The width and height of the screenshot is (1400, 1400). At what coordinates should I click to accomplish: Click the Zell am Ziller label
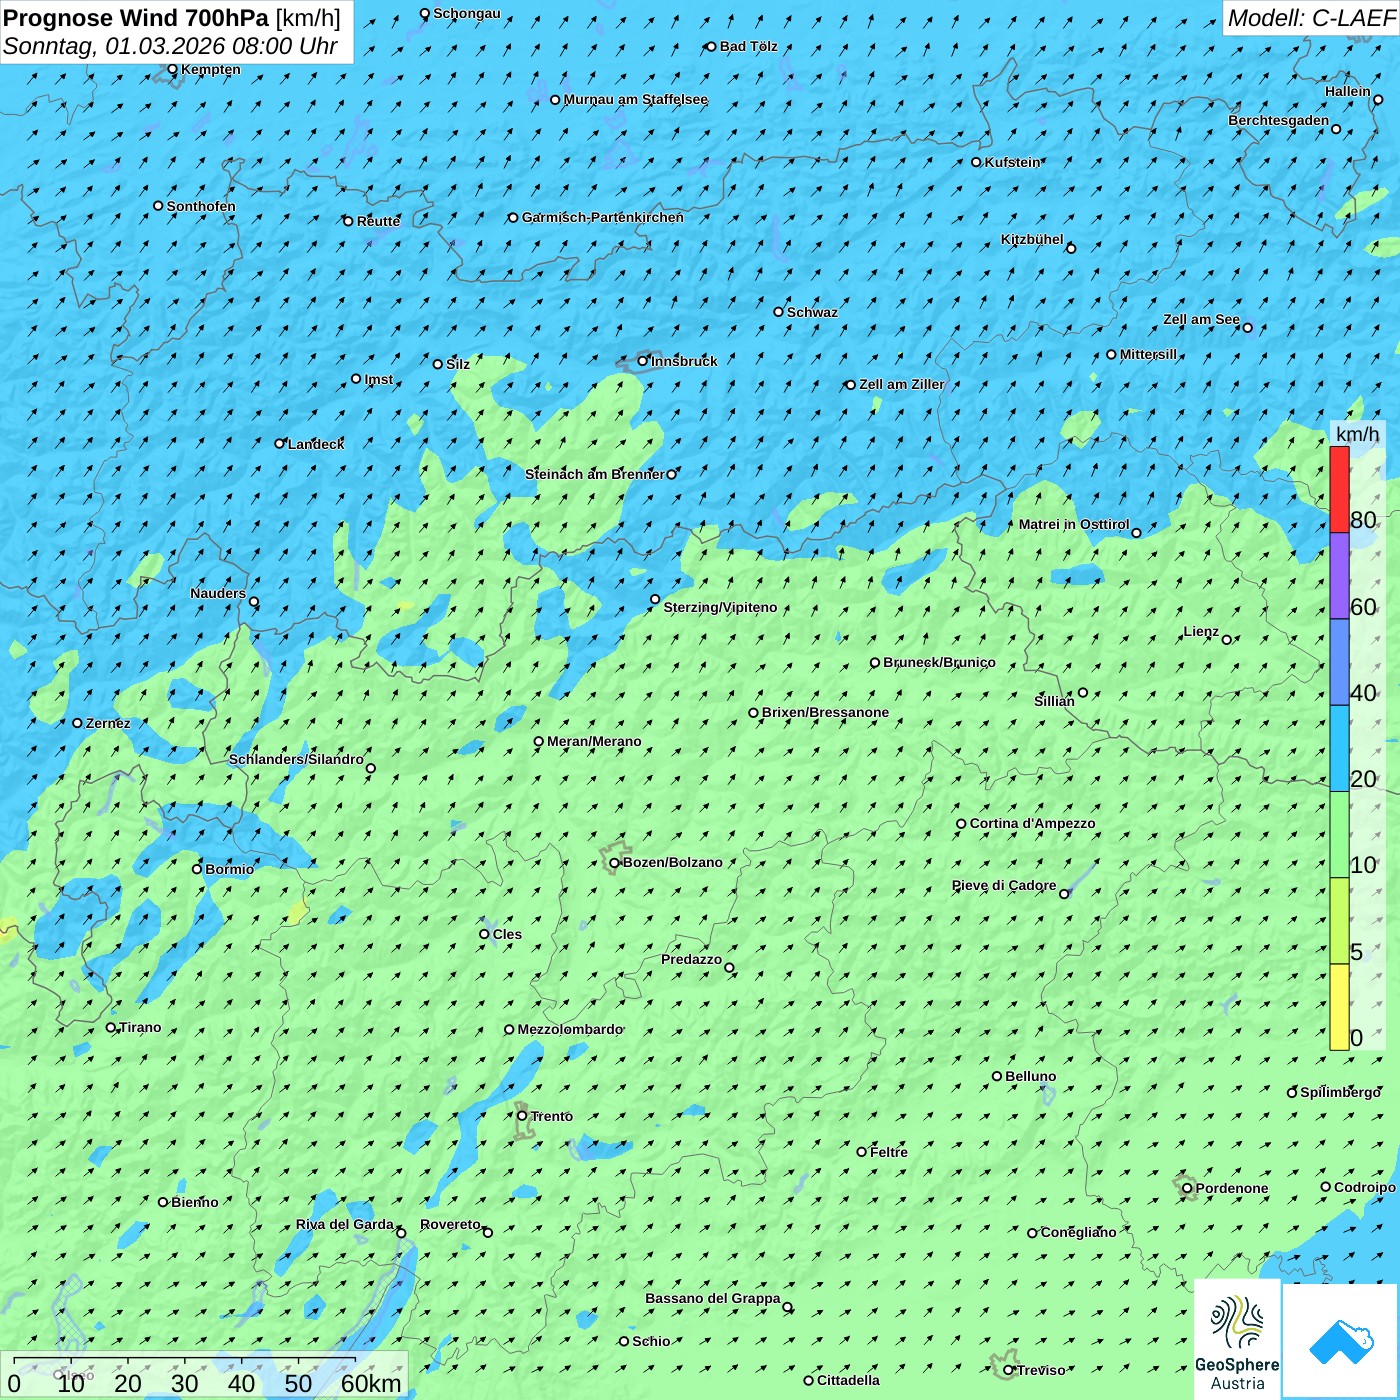click(x=902, y=384)
